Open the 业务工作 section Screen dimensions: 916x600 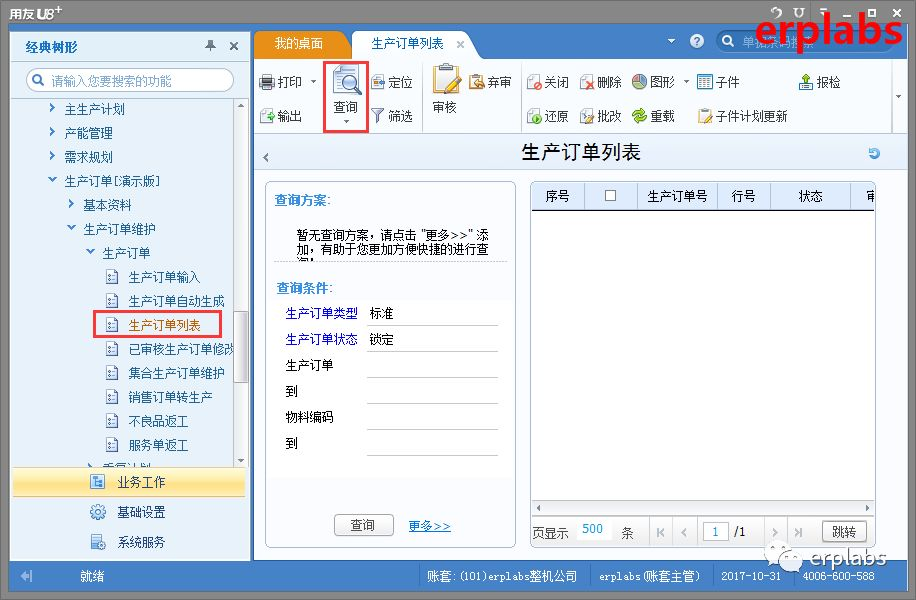tap(129, 482)
